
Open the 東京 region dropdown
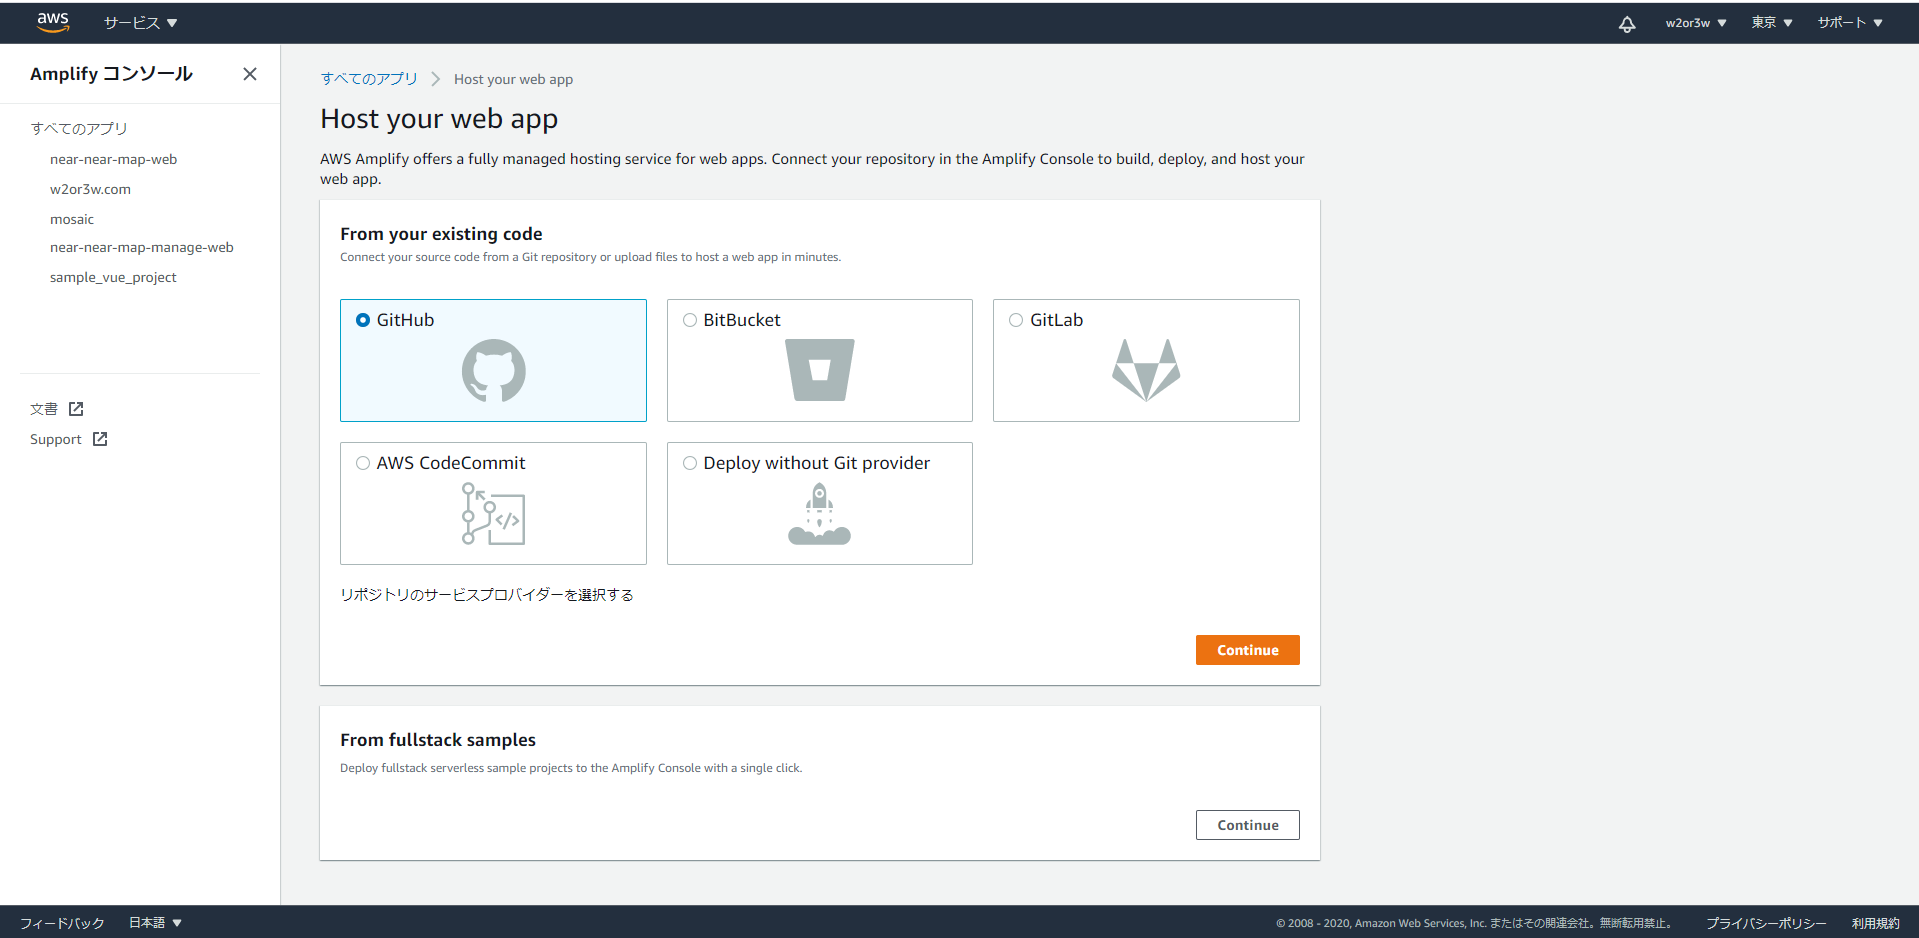[1772, 23]
